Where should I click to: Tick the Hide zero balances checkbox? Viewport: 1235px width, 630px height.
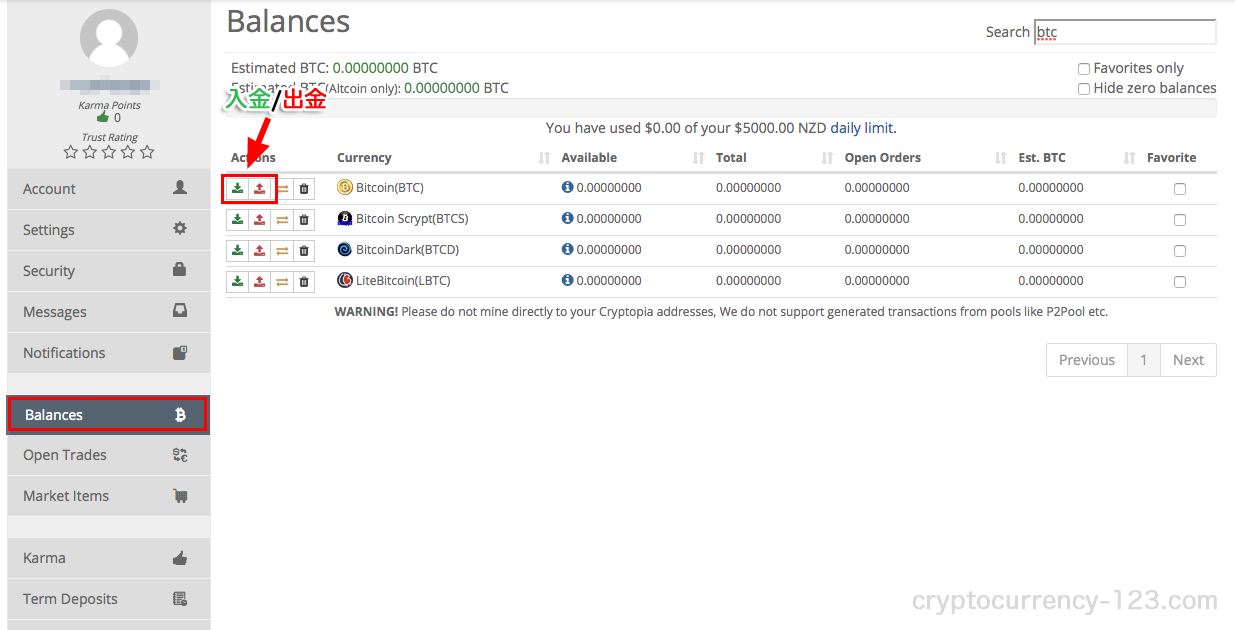(1084, 89)
